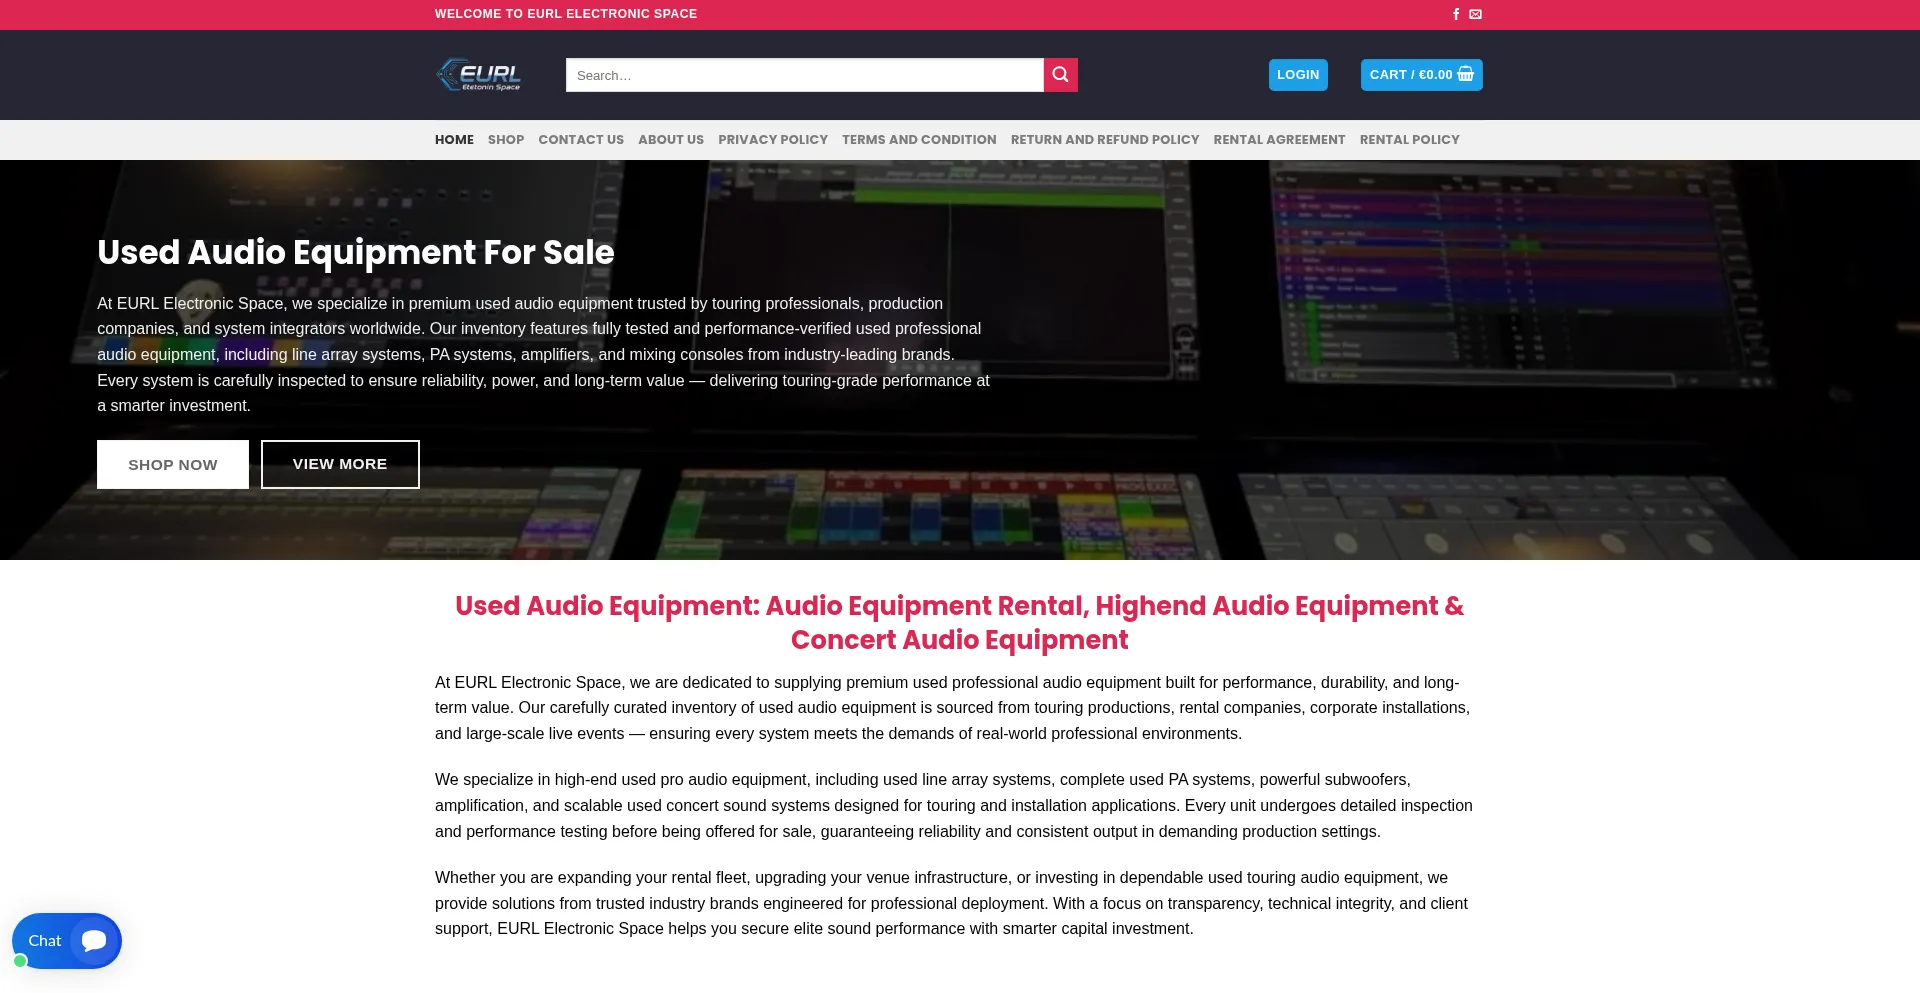Navigate to Contact Us
This screenshot has width=1920, height=993.
click(x=581, y=140)
